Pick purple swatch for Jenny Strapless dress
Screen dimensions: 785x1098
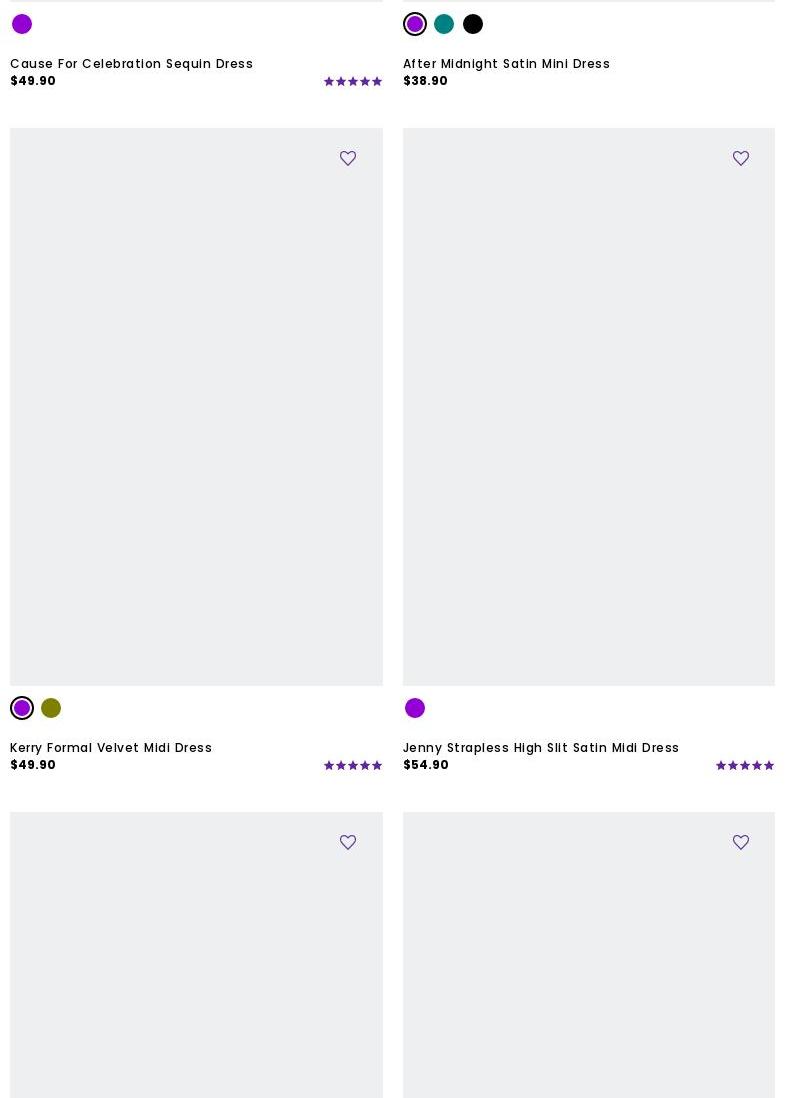415,708
